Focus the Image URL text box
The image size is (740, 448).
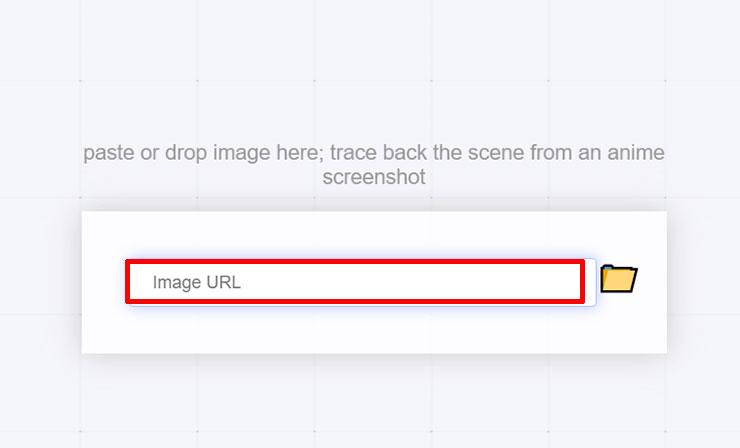(355, 282)
